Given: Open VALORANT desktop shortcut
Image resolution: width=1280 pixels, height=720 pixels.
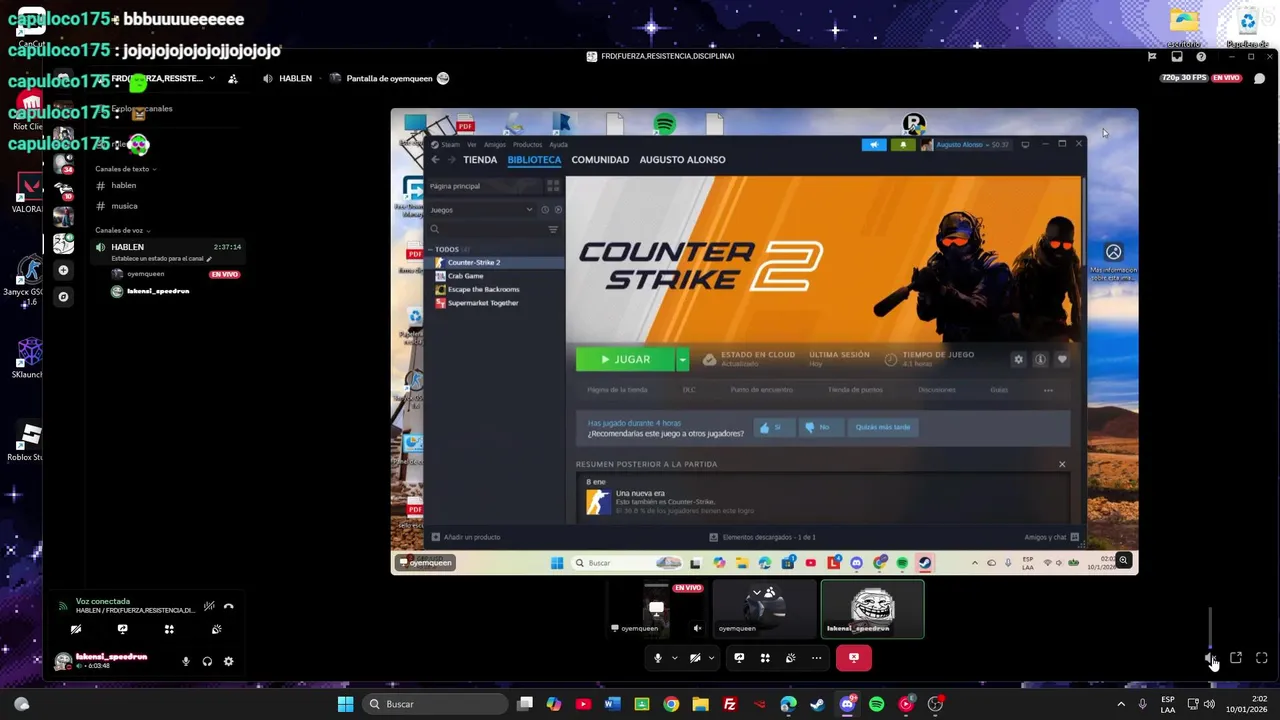Looking at the screenshot, I should [28, 194].
